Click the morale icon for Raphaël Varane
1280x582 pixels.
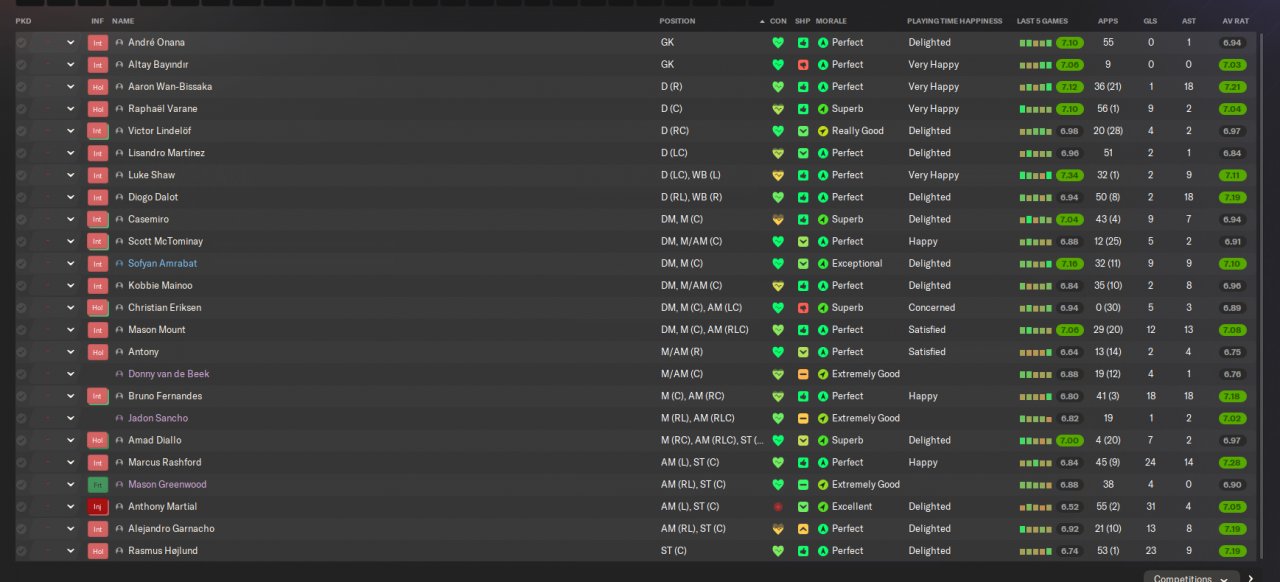[823, 109]
